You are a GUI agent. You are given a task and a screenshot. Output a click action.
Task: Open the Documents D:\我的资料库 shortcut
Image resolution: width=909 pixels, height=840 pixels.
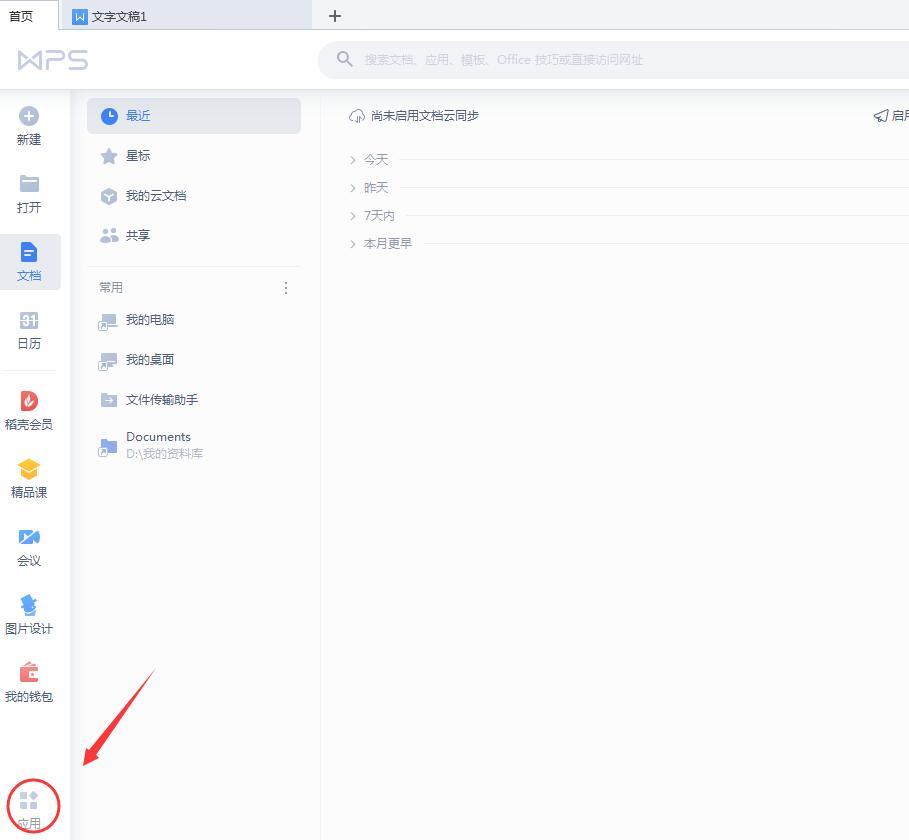[194, 445]
